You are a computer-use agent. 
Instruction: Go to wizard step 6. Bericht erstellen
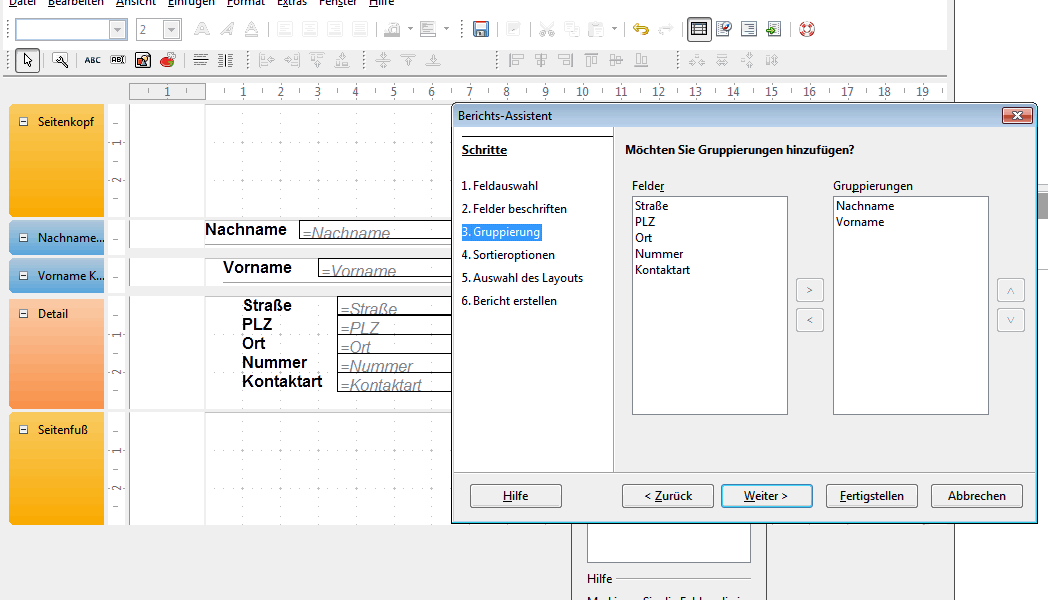click(x=509, y=301)
